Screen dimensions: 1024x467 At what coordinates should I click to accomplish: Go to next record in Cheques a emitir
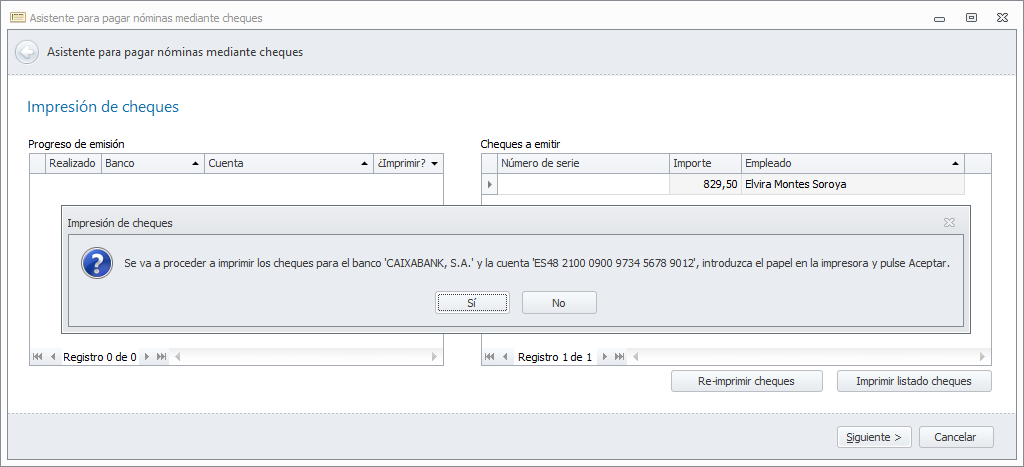[605, 357]
